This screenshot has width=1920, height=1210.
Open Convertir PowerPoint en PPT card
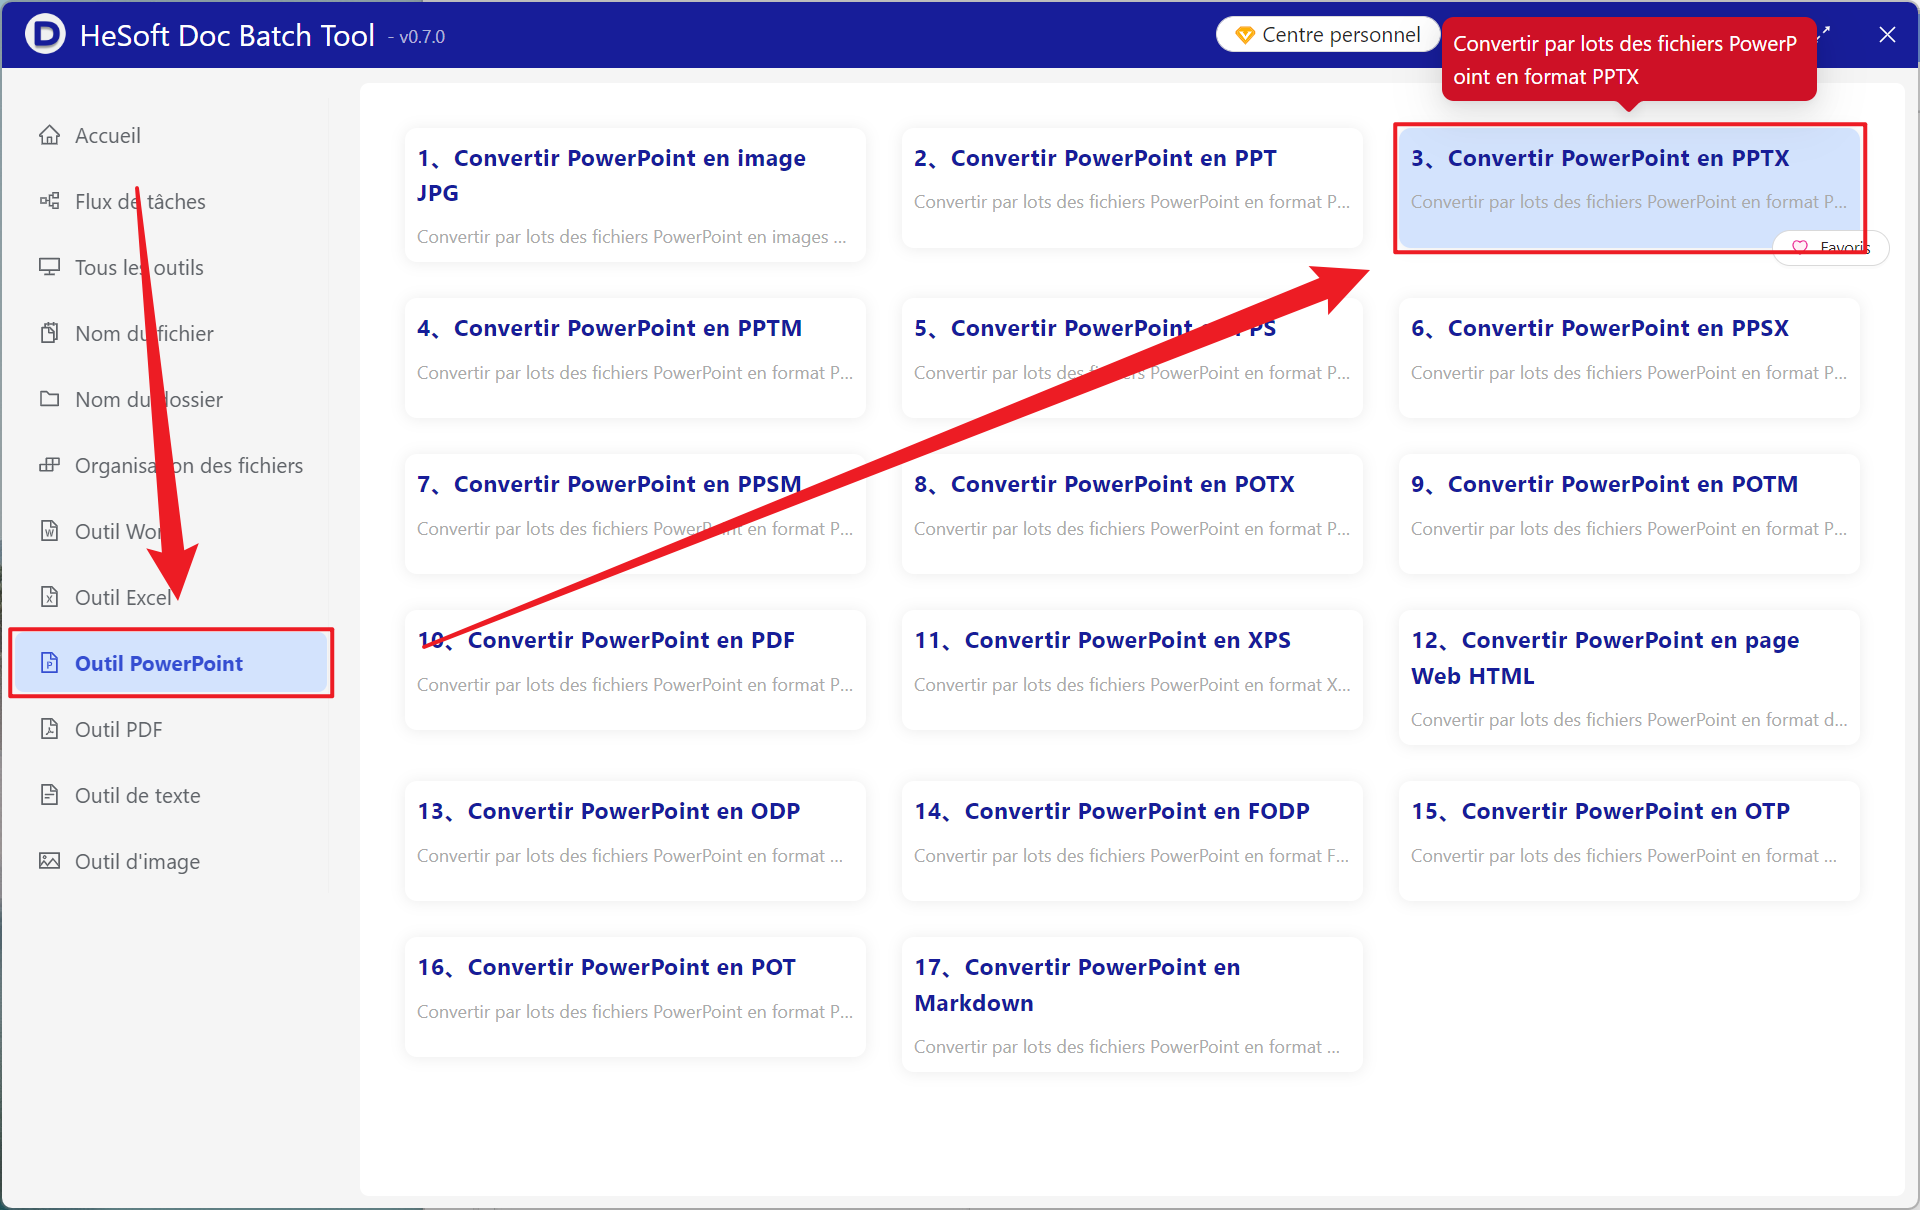(1132, 187)
